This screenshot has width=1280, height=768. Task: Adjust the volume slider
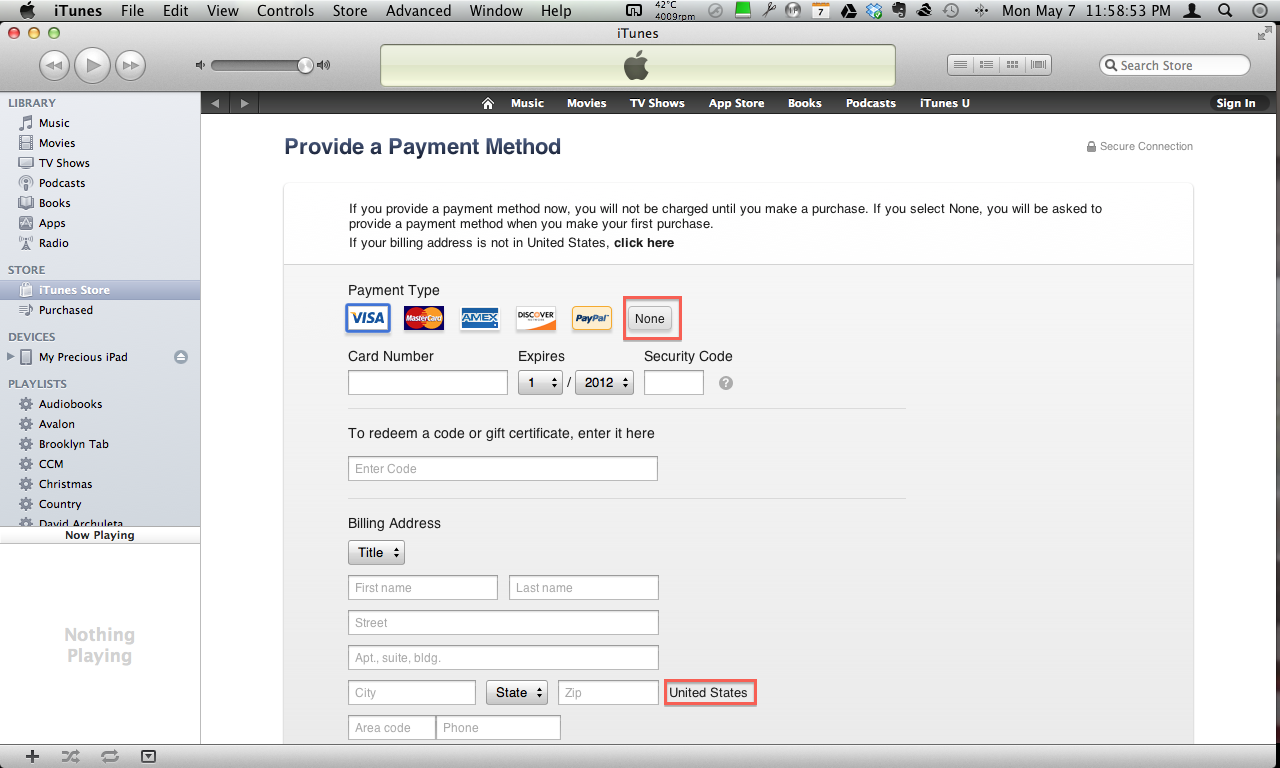264,65
